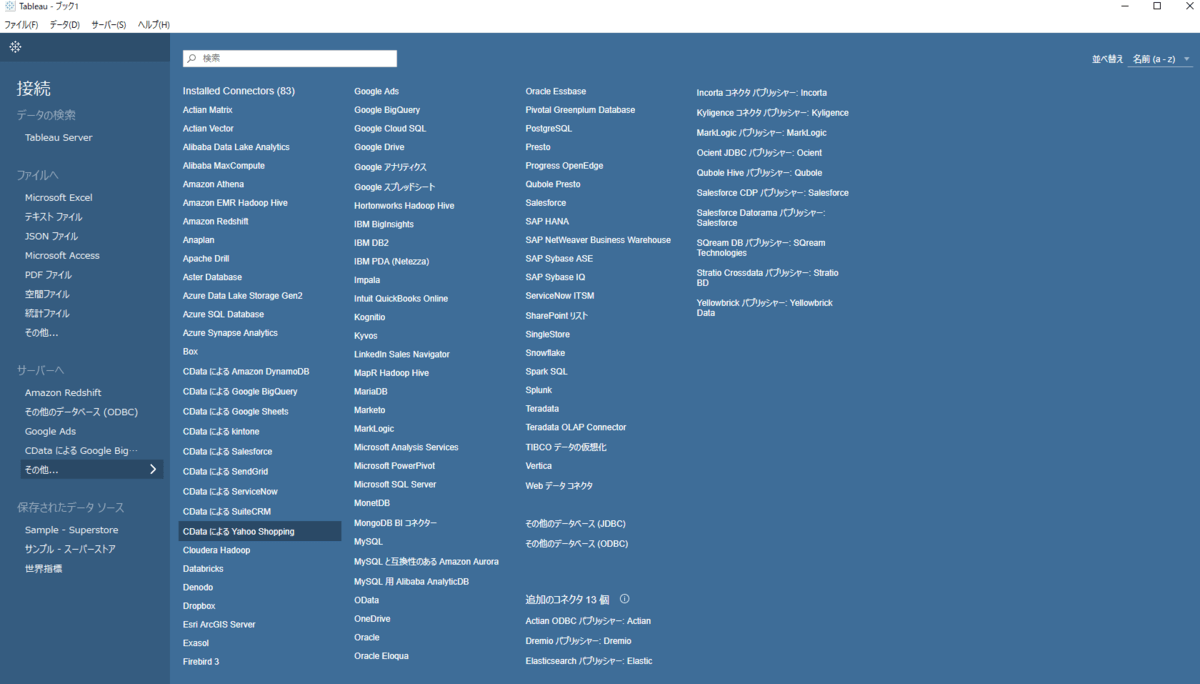Select MarkLogic パブリッシャー: MarkLogic connector
Viewport: 1200px width, 684px height.
762,133
